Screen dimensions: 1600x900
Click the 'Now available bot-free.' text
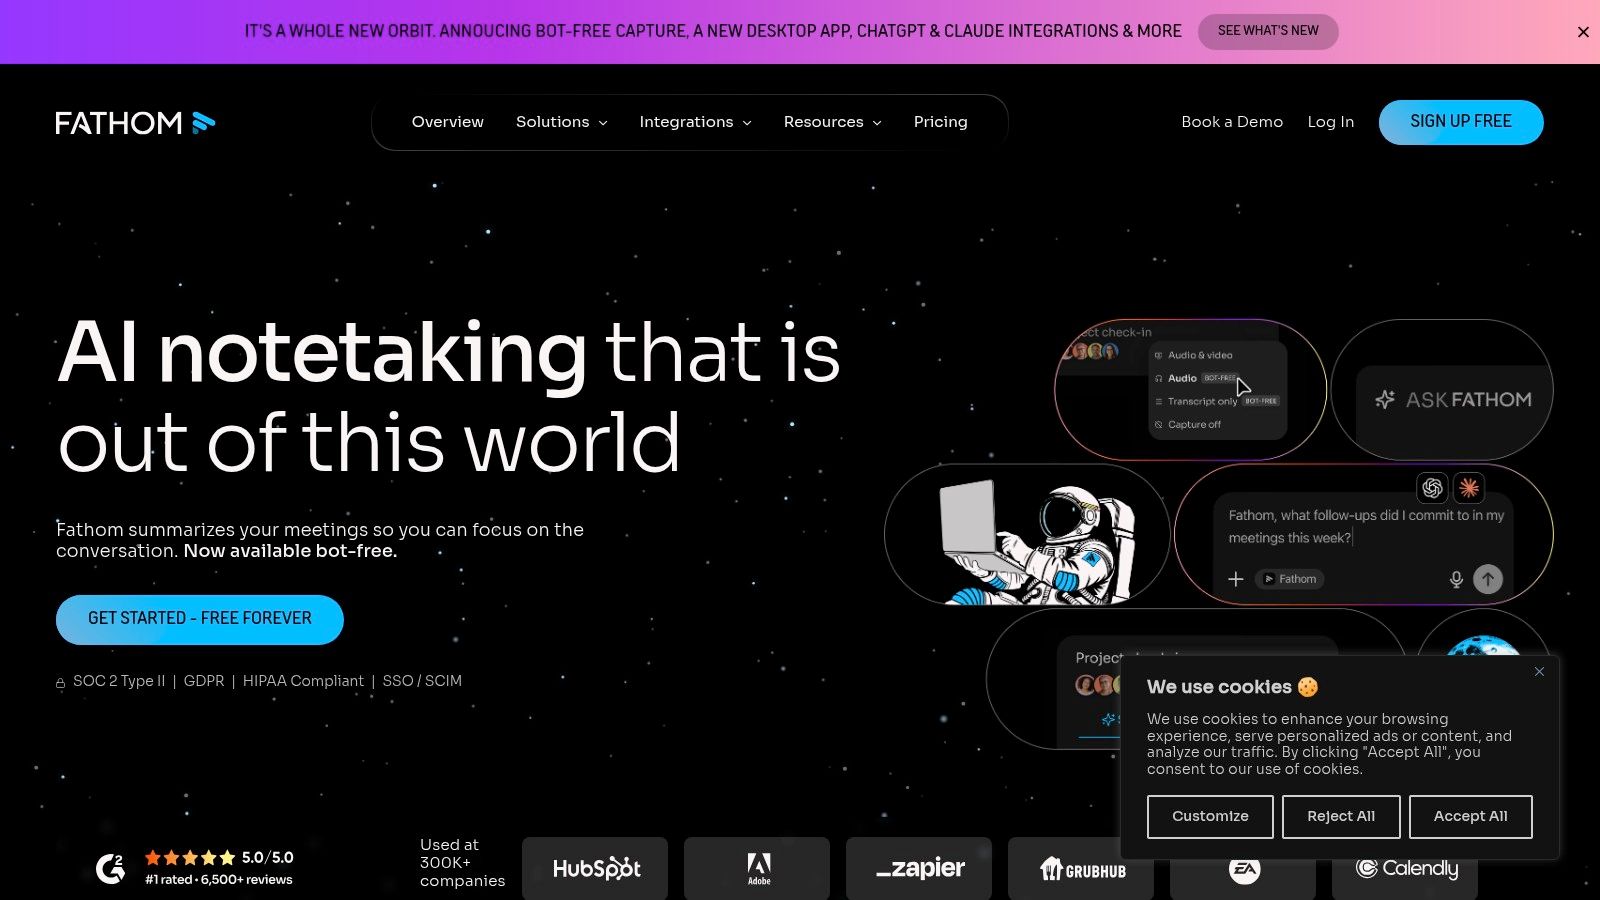point(290,551)
